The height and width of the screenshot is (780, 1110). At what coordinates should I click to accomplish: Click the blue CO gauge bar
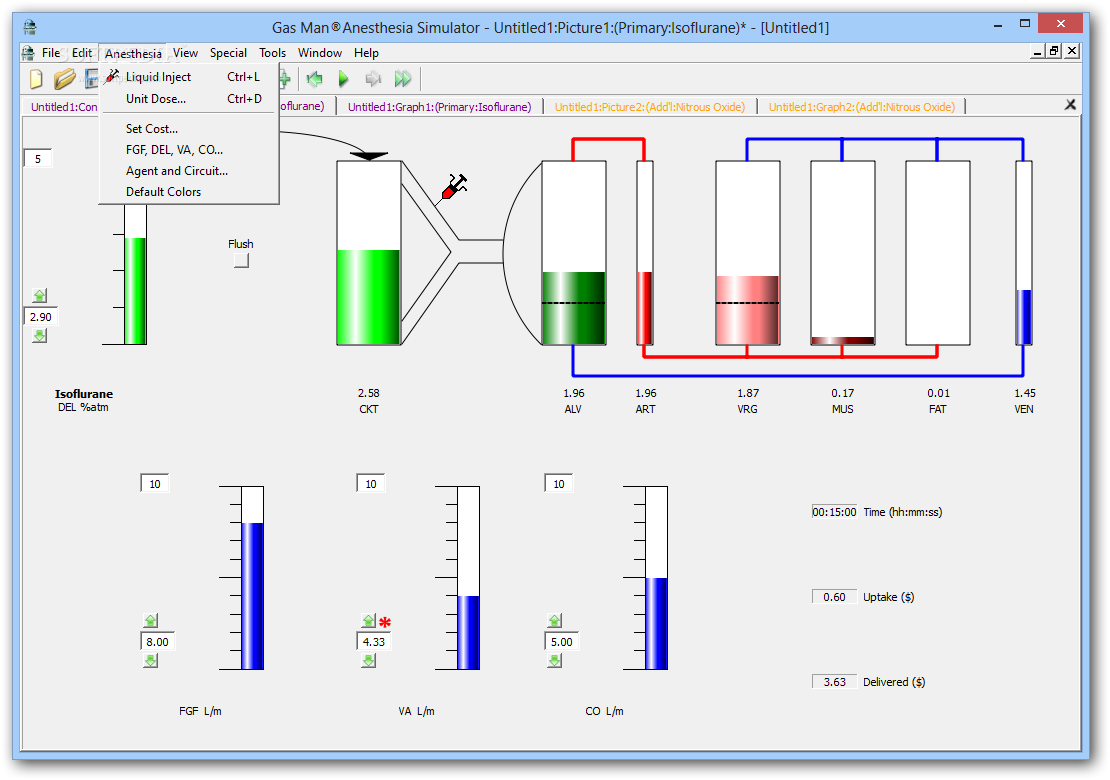(x=656, y=623)
